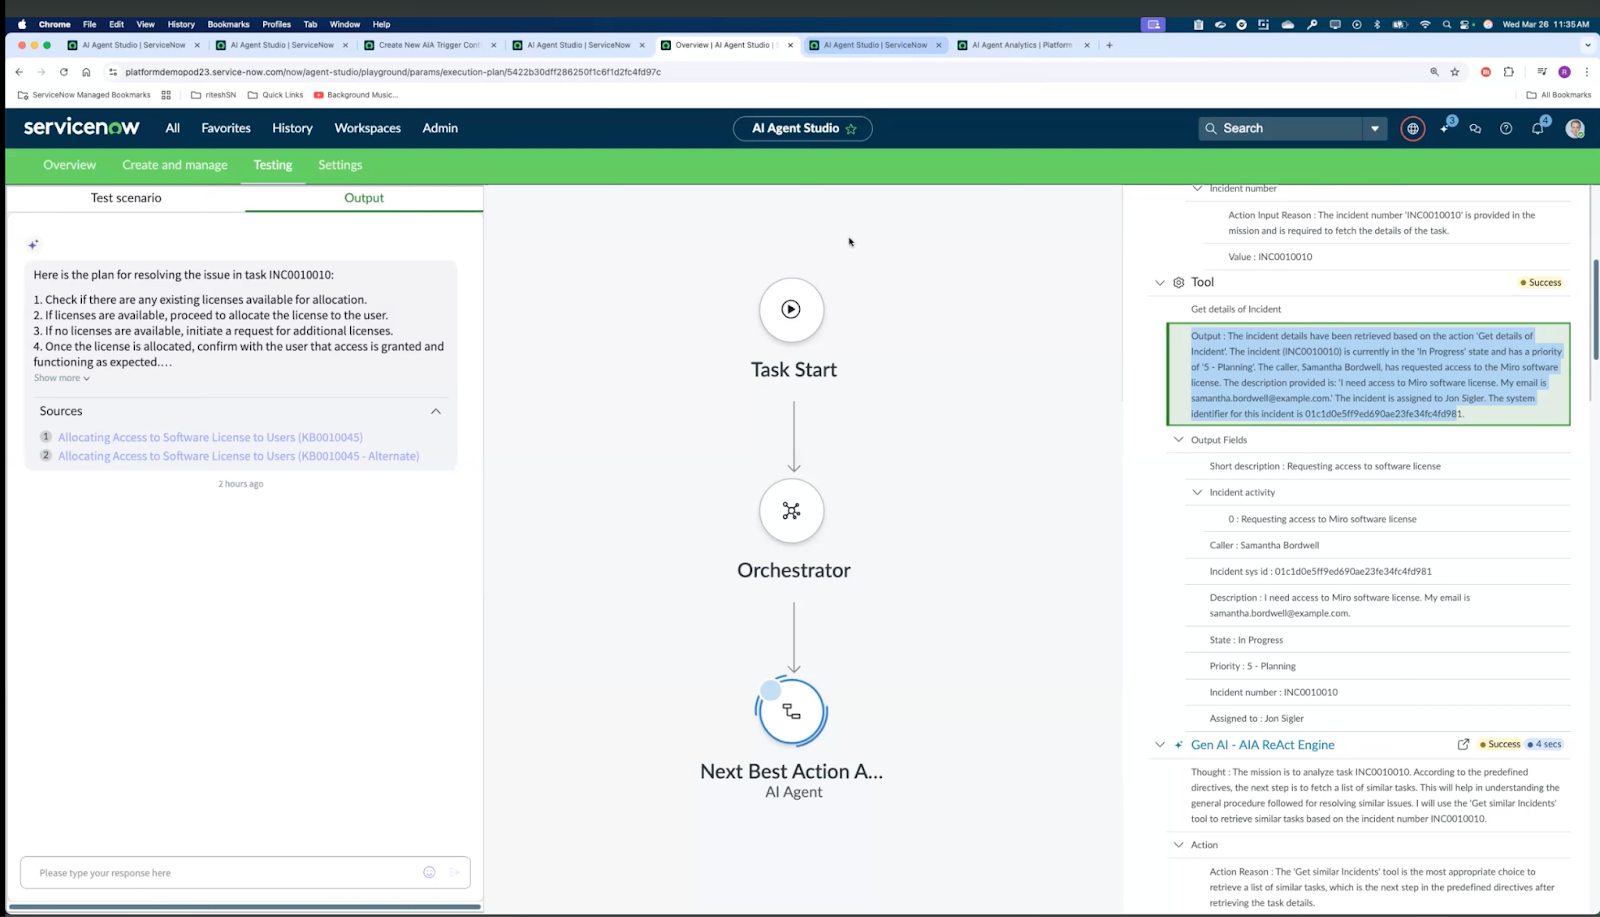
Task: Click the Tool gear icon
Action: pos(1179,283)
